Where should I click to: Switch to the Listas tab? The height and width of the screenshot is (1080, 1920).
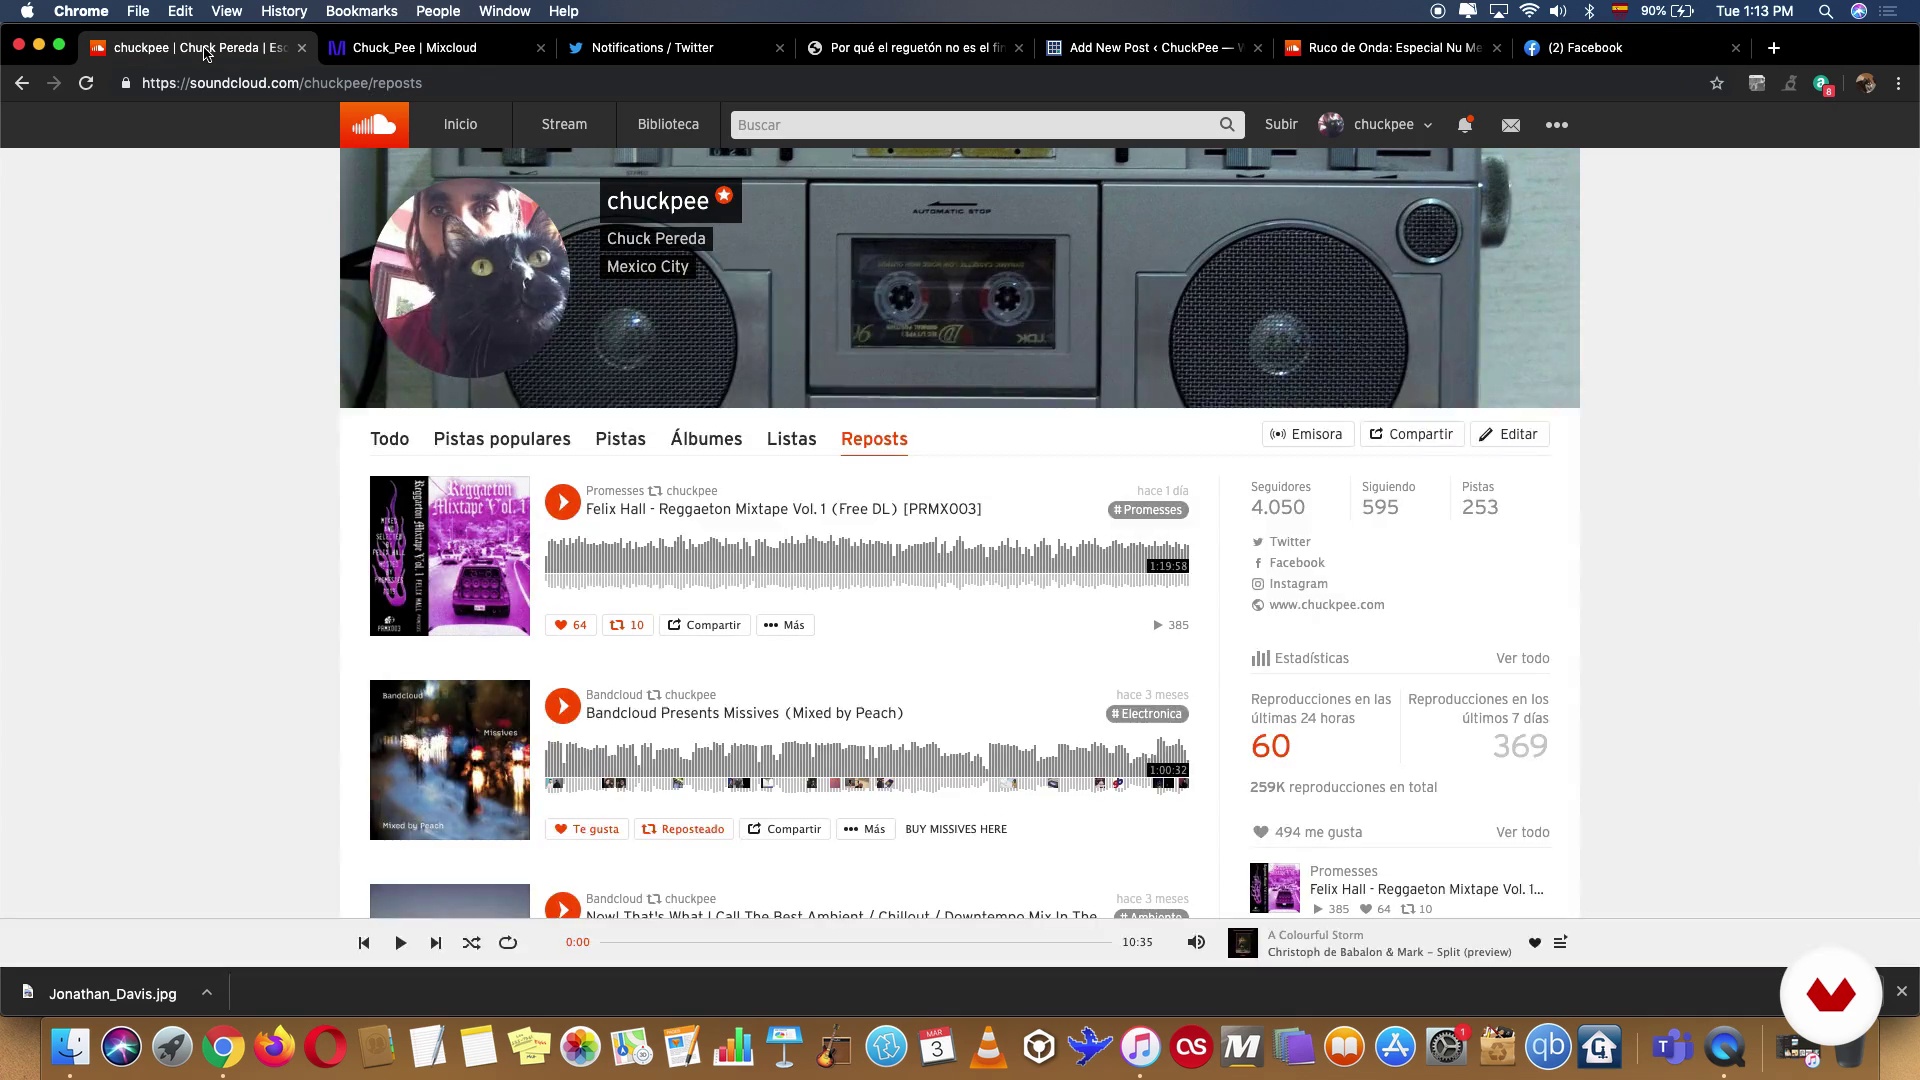(x=792, y=439)
